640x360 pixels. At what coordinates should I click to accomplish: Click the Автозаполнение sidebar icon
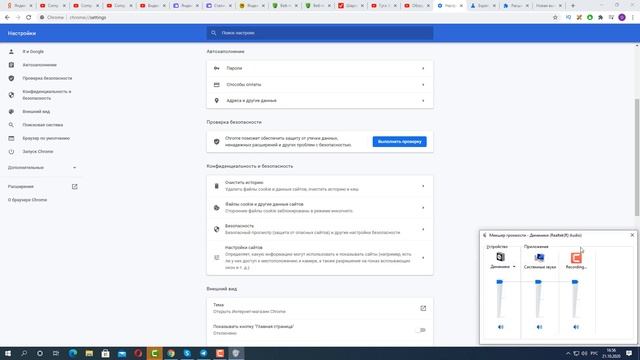pyautogui.click(x=11, y=65)
